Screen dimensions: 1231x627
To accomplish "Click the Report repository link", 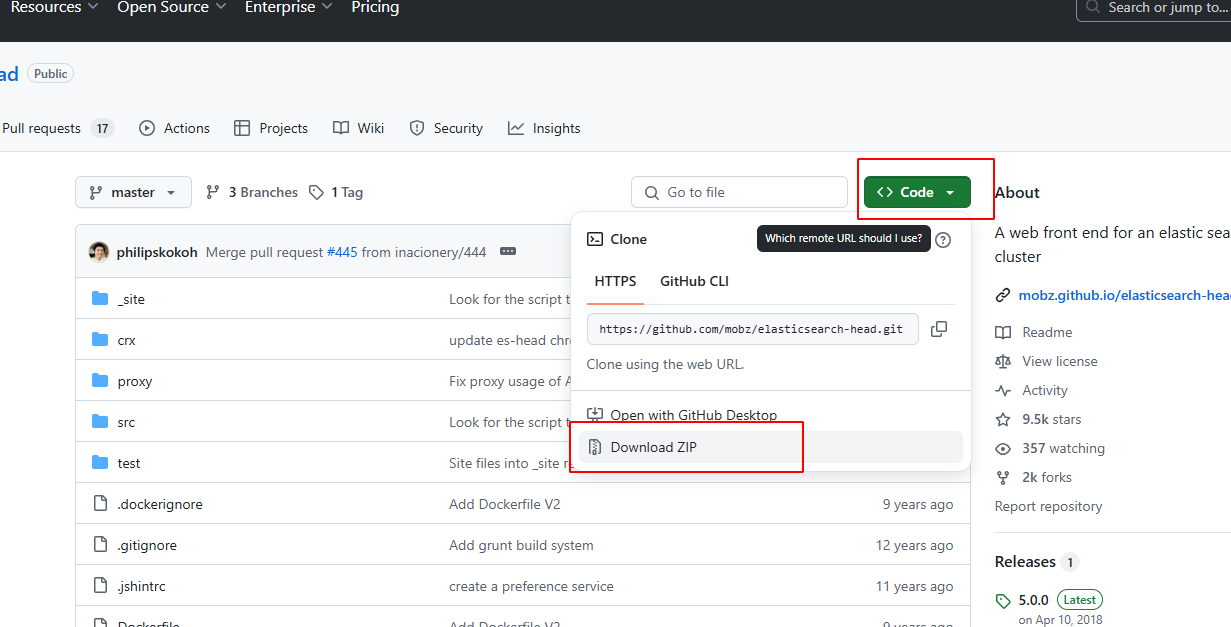I will pos(1048,506).
